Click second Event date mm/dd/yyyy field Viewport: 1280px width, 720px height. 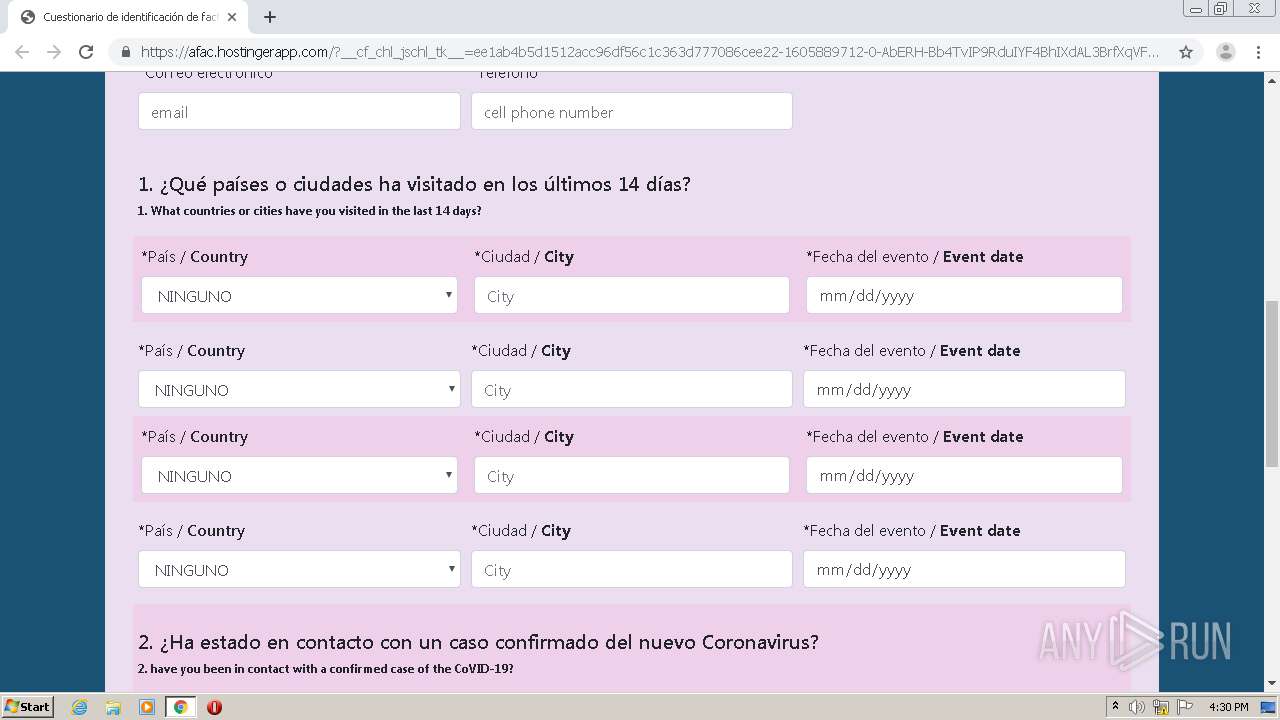(964, 389)
